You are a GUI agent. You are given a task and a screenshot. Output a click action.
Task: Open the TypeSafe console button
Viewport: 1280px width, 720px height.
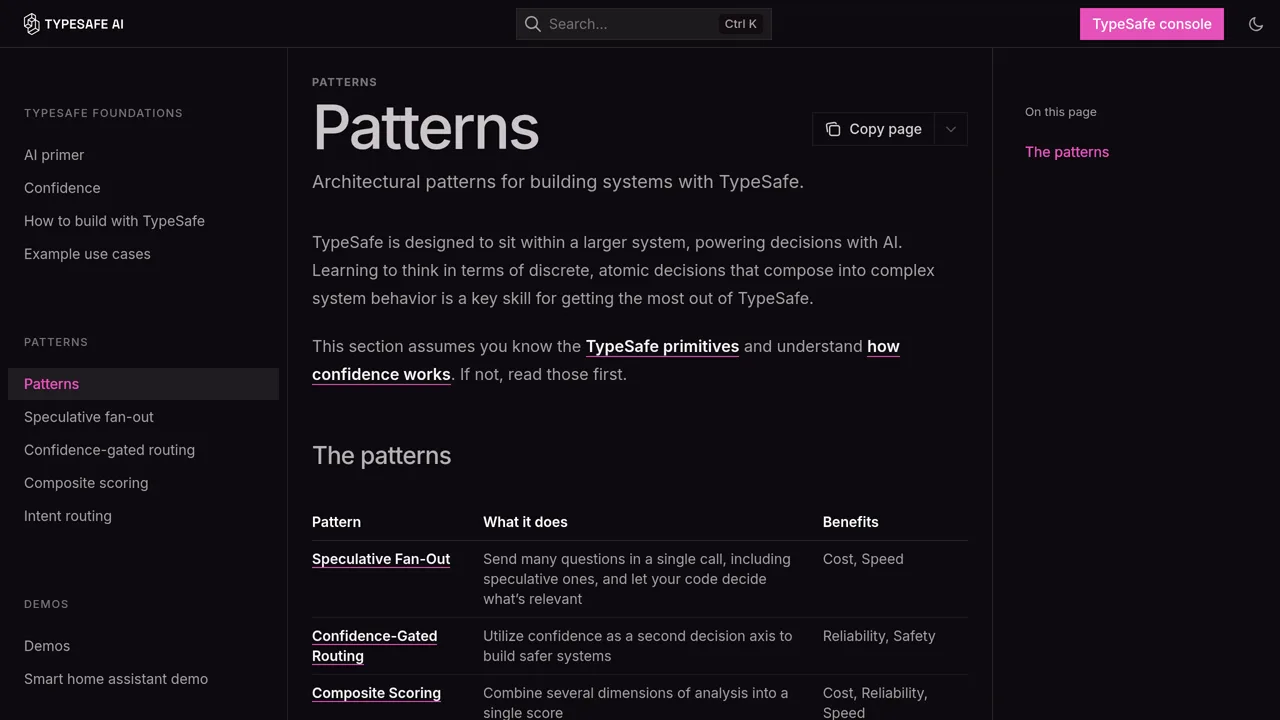click(1152, 24)
